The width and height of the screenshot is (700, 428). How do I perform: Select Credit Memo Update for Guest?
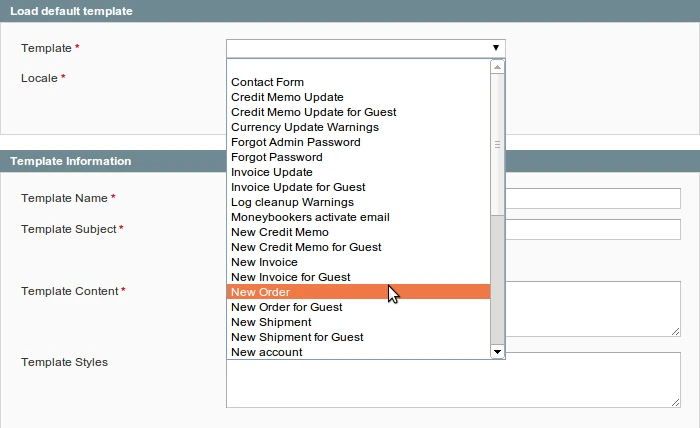(358, 112)
